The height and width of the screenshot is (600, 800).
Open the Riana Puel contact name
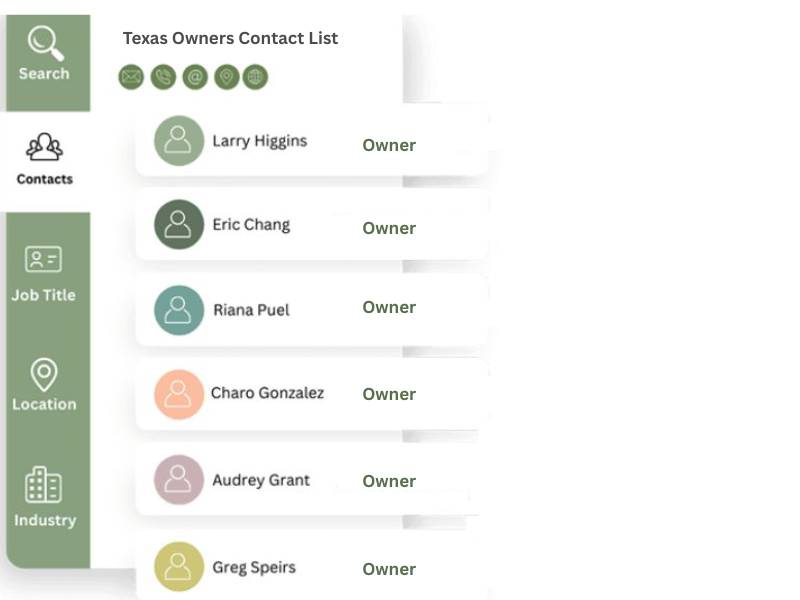[251, 310]
